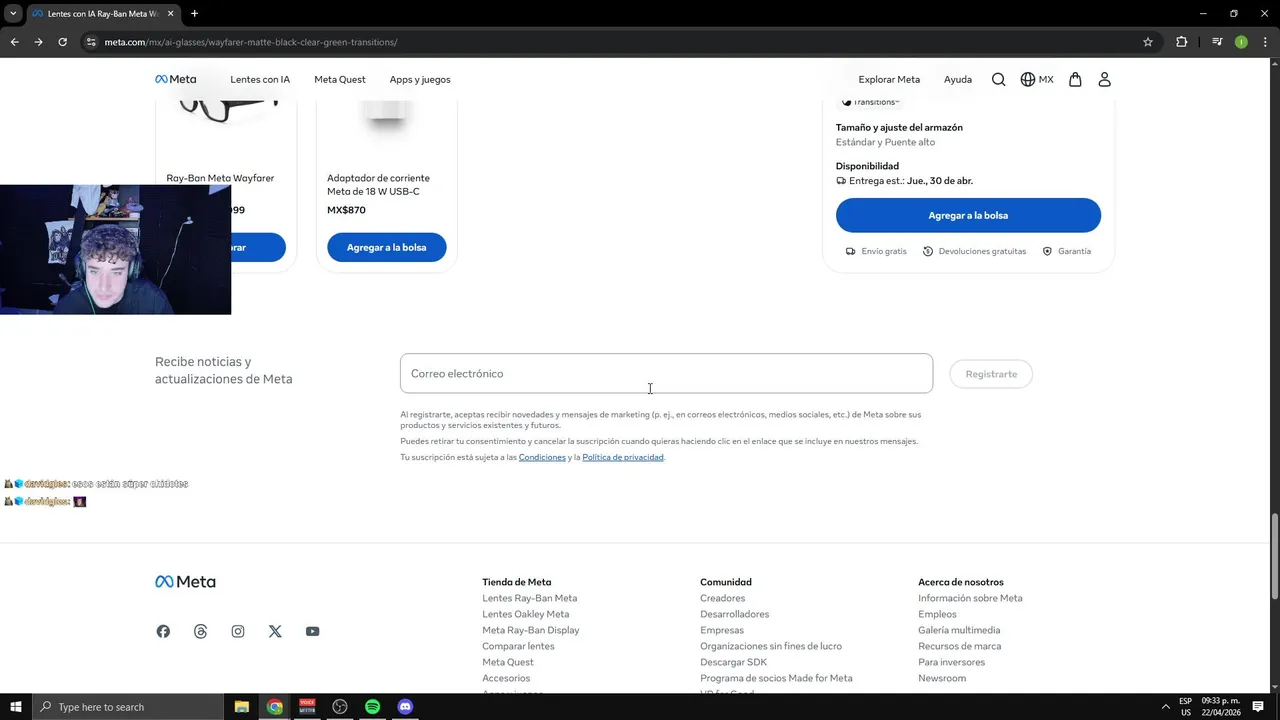Open the Lentes con IA menu

260,79
